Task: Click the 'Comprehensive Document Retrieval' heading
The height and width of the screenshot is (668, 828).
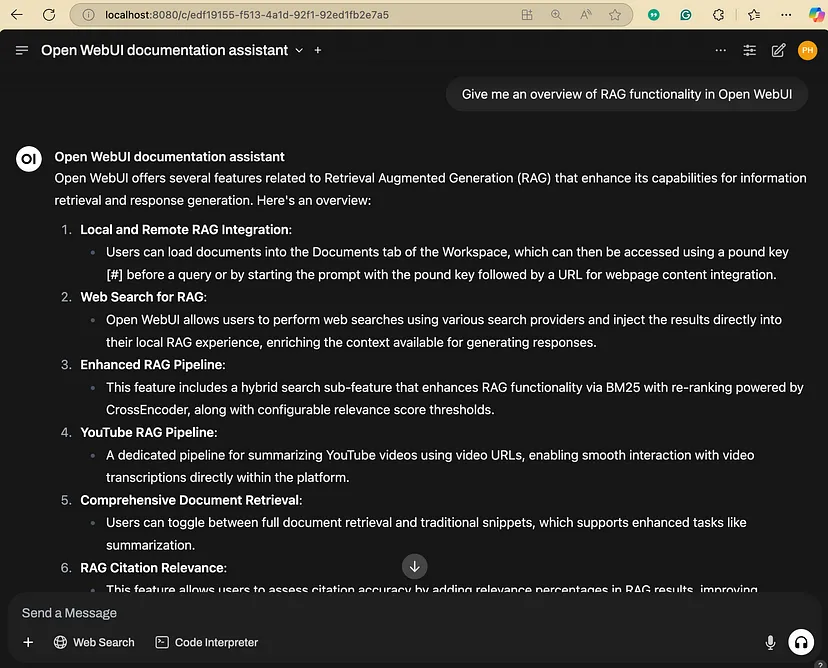Action: (x=191, y=500)
